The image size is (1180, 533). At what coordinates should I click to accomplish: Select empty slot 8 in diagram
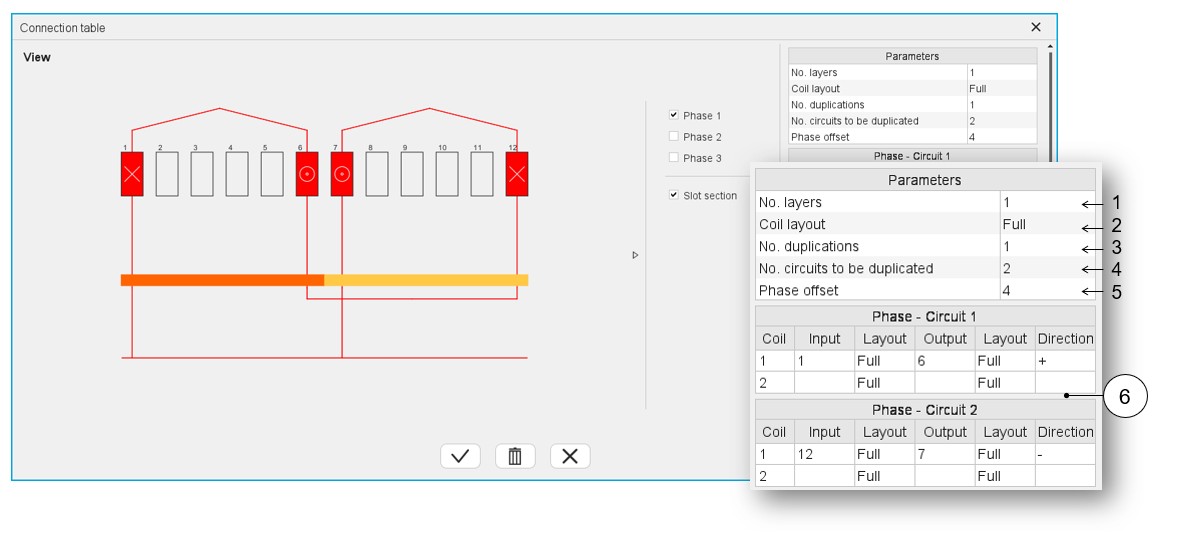pyautogui.click(x=377, y=174)
